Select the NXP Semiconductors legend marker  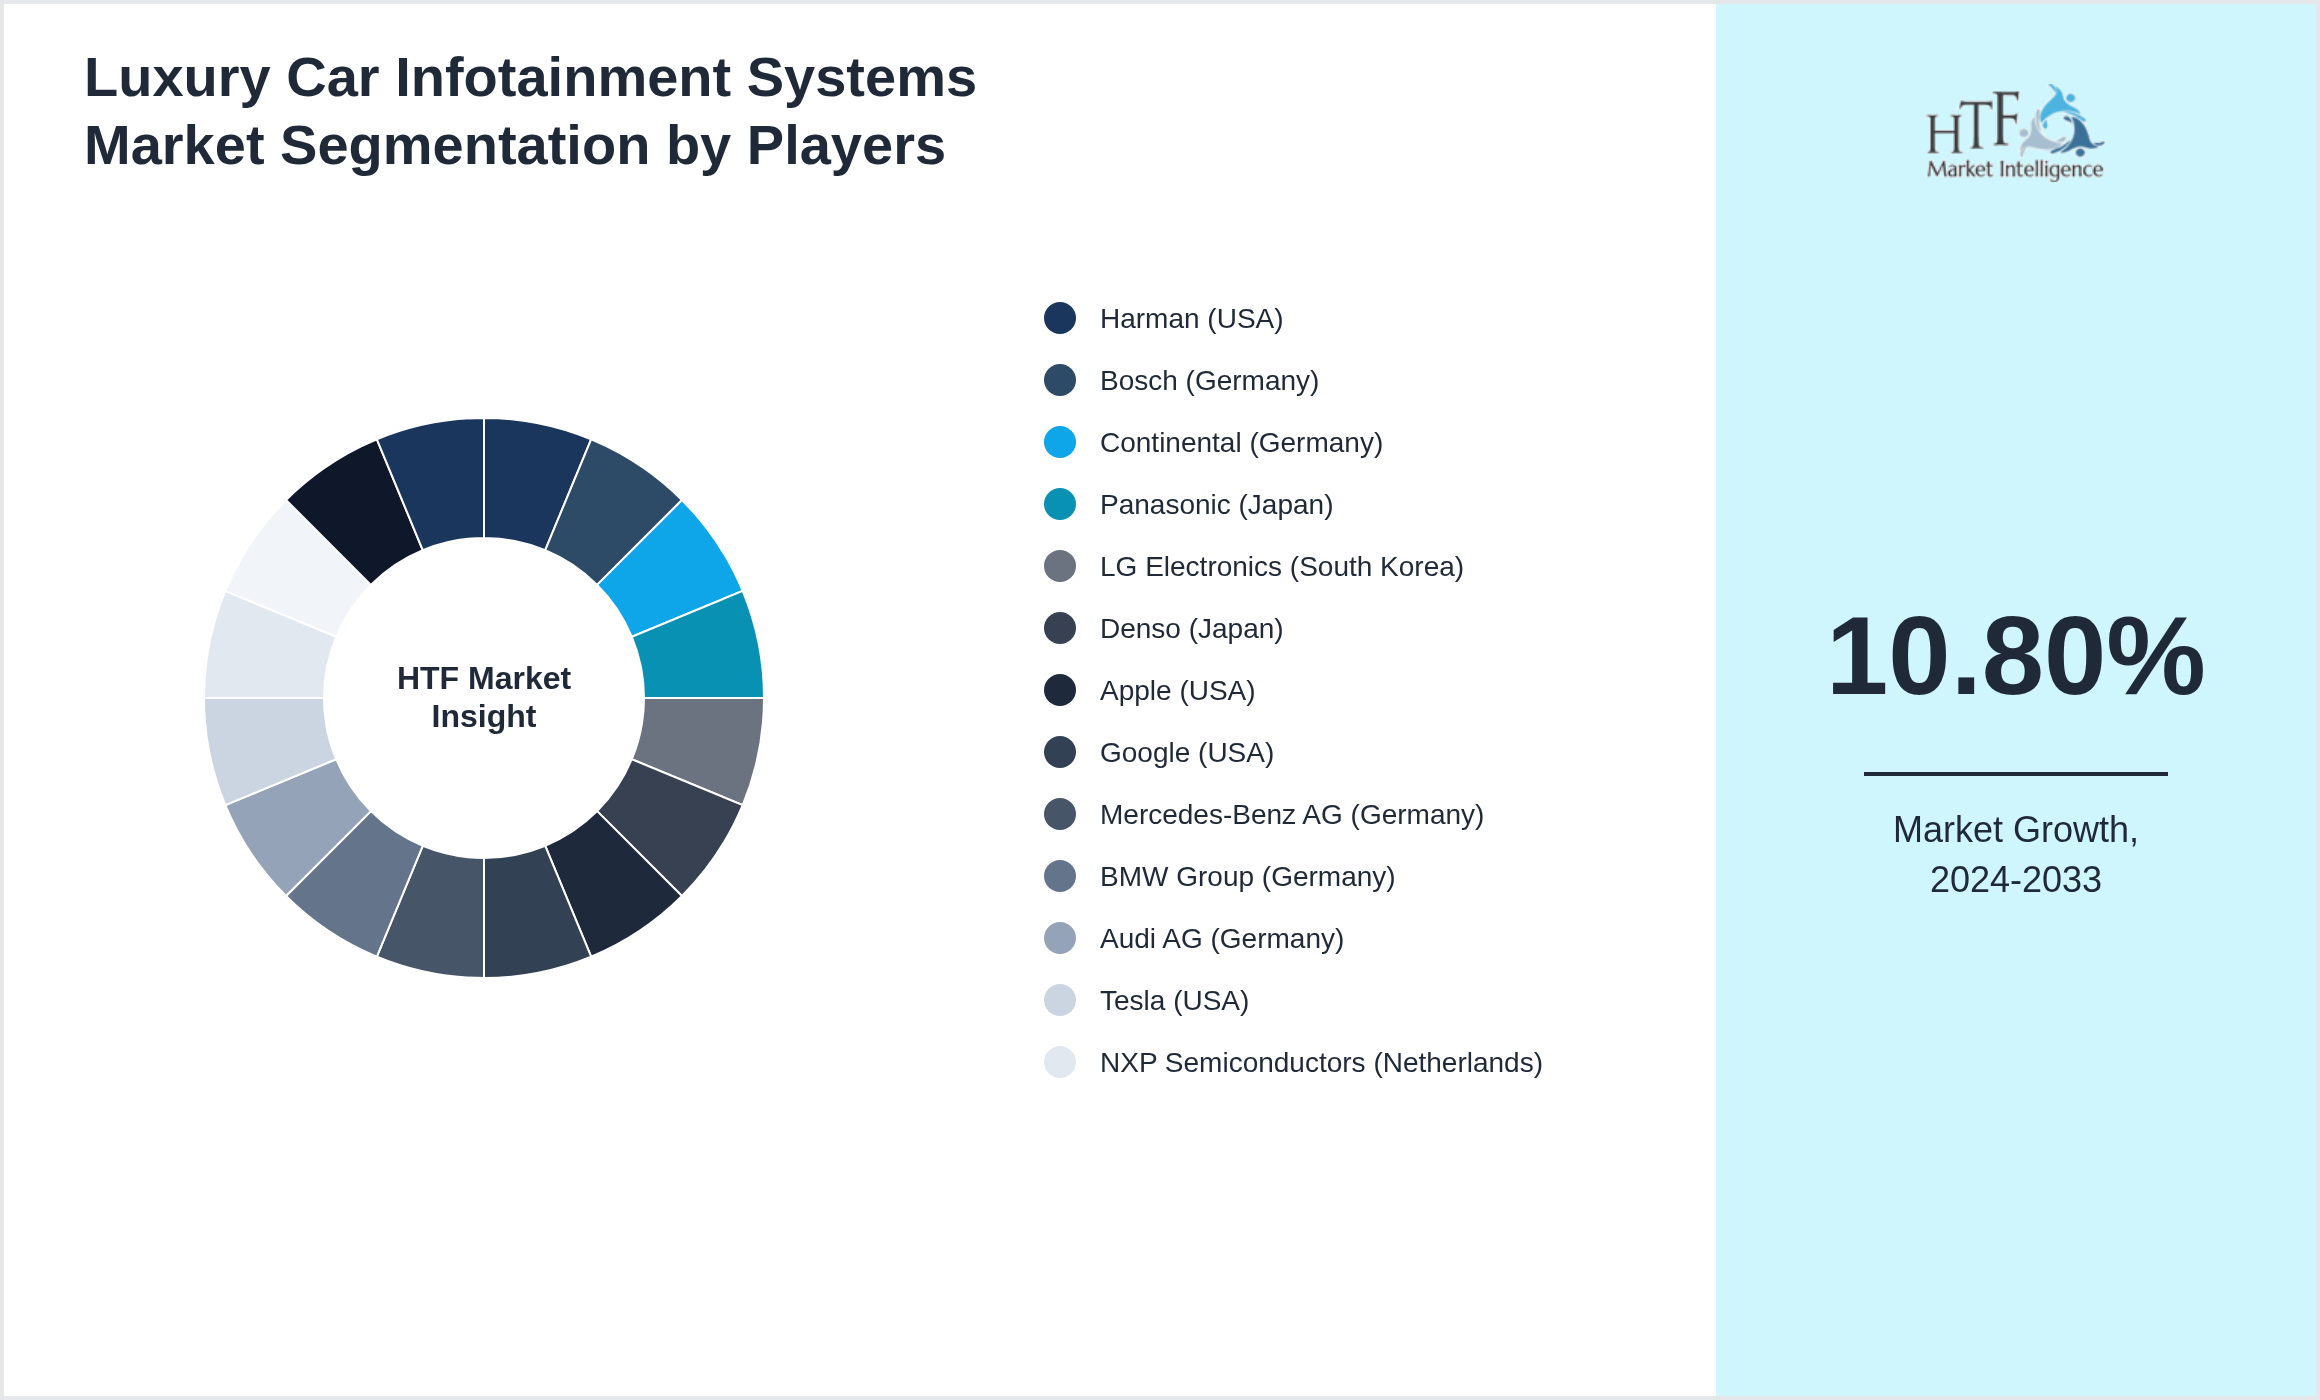(x=1059, y=1062)
